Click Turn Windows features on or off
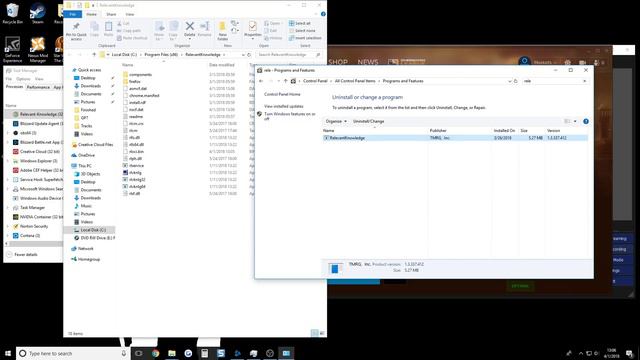Screen dimensions: 640x360 click(289, 116)
